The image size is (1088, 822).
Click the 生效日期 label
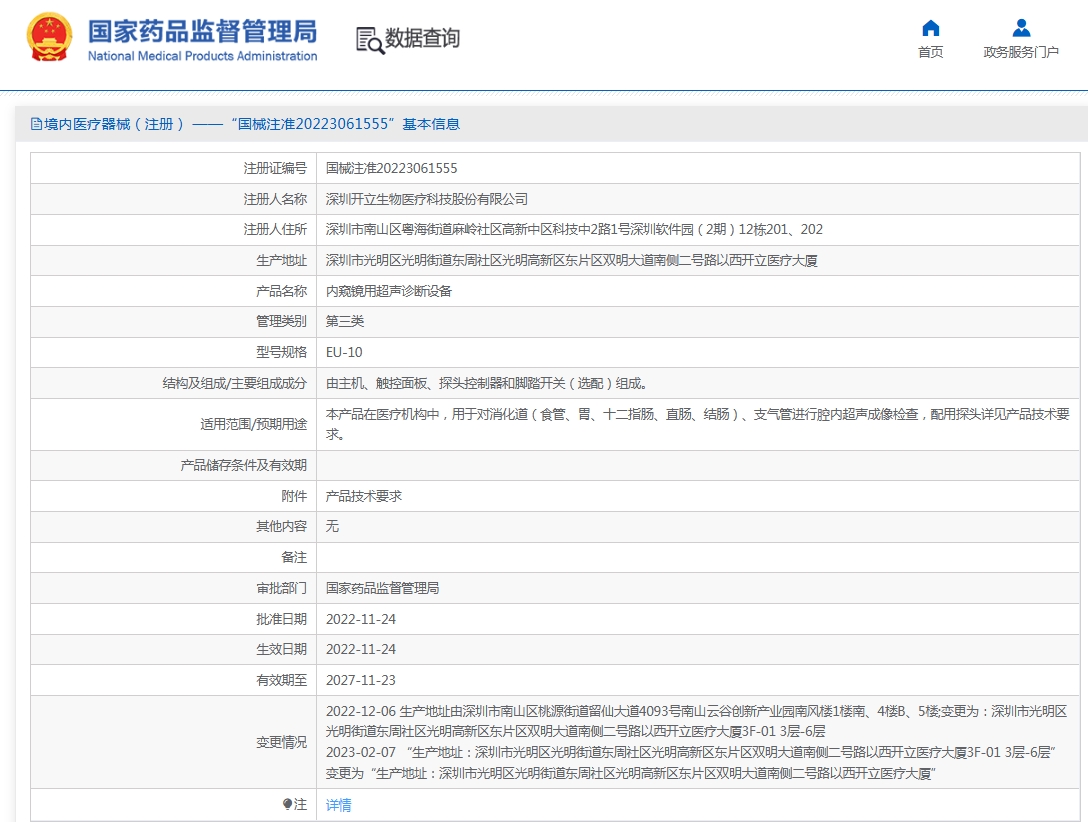(x=281, y=650)
